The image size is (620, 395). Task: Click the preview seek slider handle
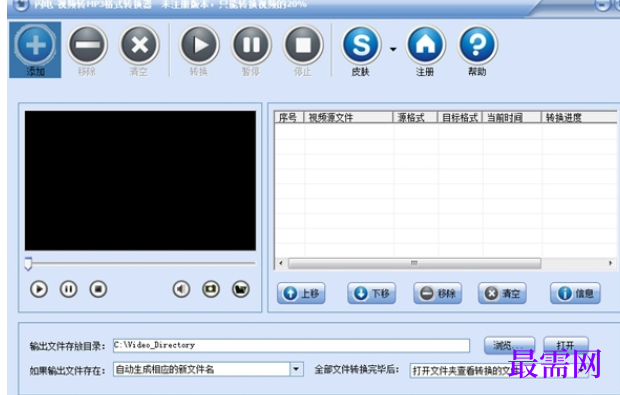28,264
